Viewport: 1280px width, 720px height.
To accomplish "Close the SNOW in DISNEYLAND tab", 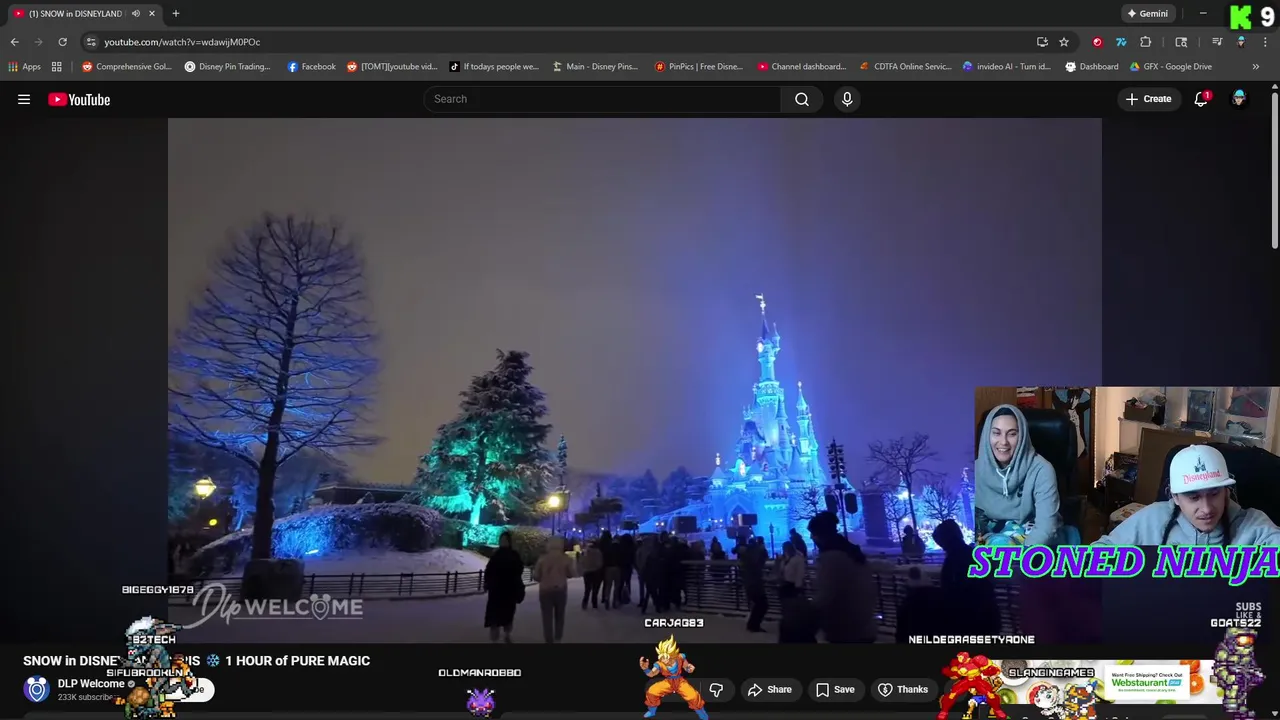I will click(152, 13).
